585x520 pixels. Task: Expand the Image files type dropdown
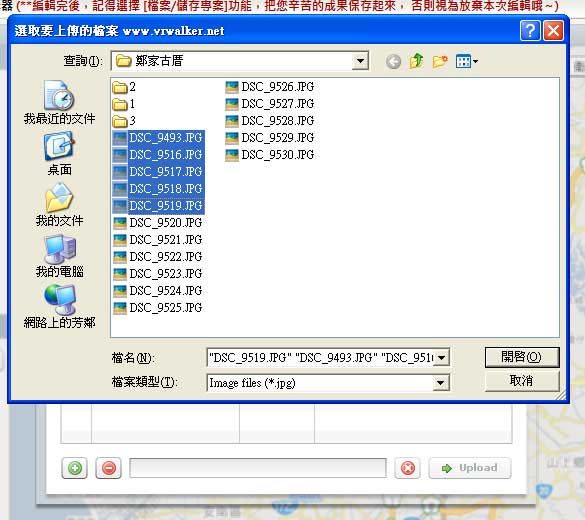pyautogui.click(x=441, y=383)
